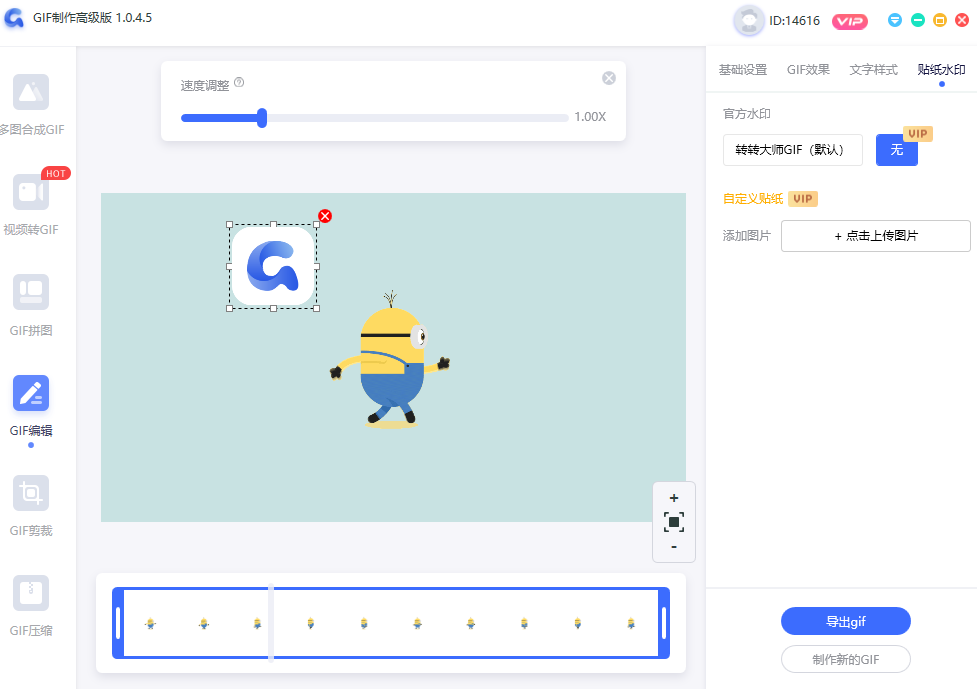The height and width of the screenshot is (689, 977).
Task: Click the app logo in title bar
Action: point(14,18)
